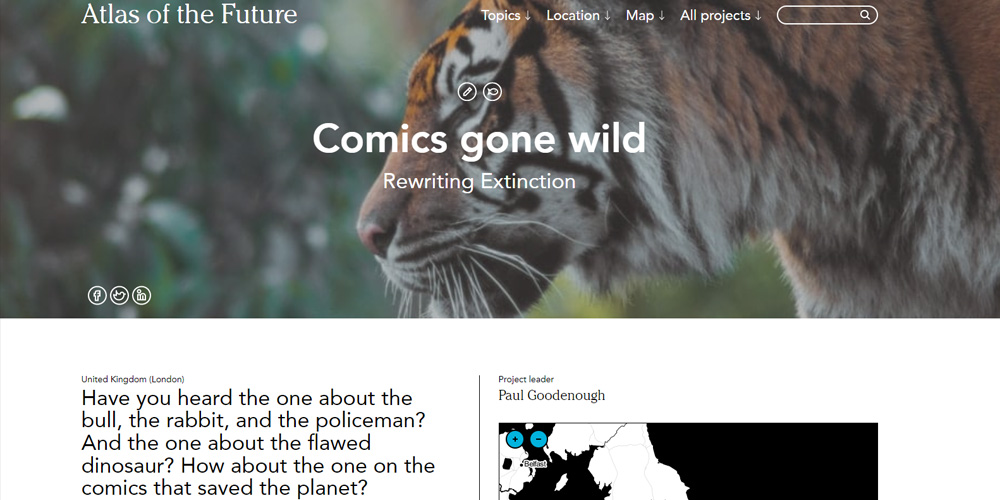Screen dimensions: 1000x500
Task: Click the fish topic icon
Action: click(x=492, y=92)
